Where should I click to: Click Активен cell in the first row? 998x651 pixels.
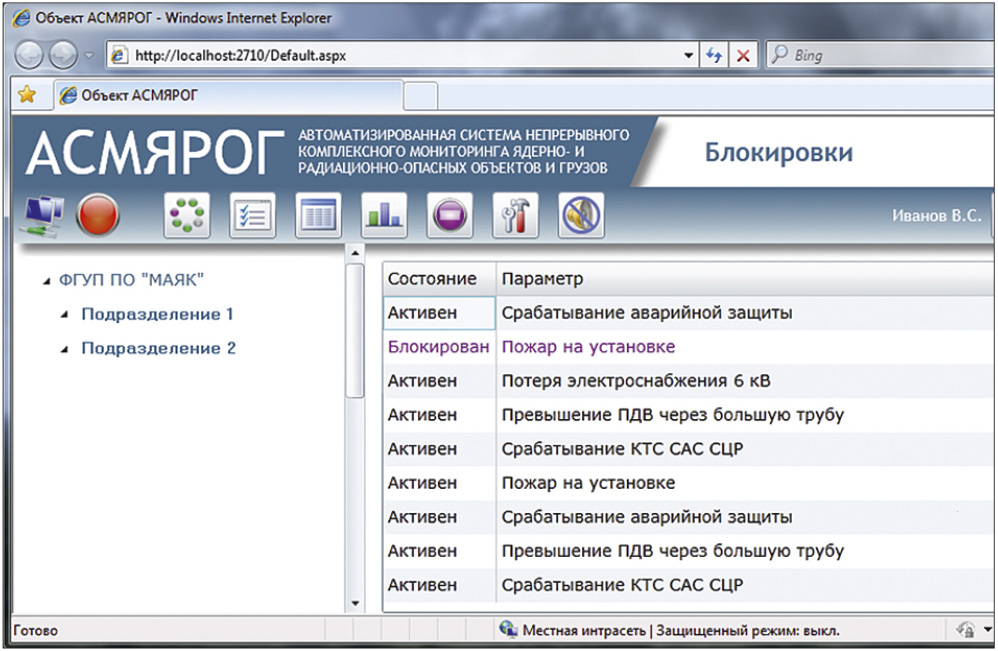[x=439, y=312]
